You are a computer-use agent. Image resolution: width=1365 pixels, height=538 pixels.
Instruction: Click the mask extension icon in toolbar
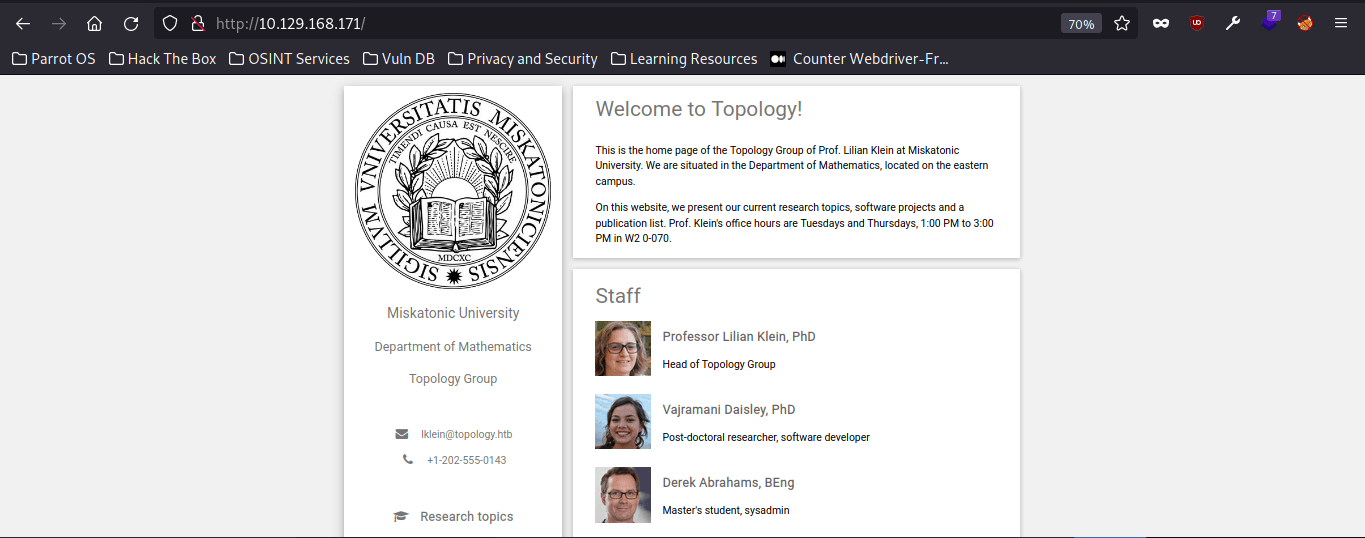[x=1161, y=23]
